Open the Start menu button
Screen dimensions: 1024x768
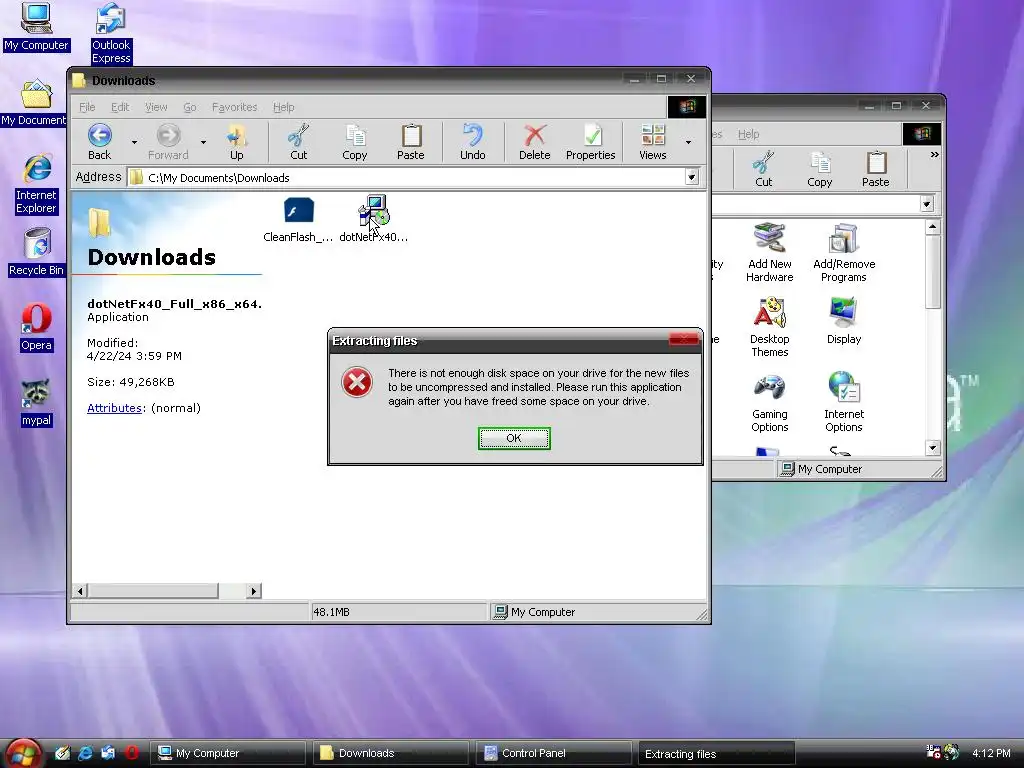[24, 754]
